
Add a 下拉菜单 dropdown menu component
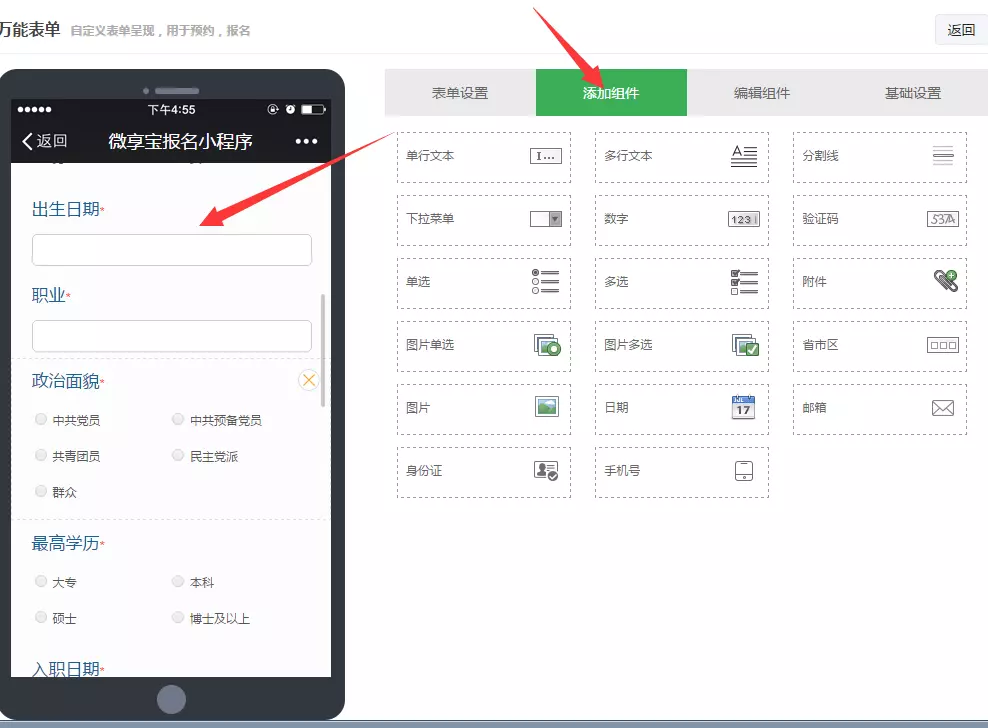(483, 219)
